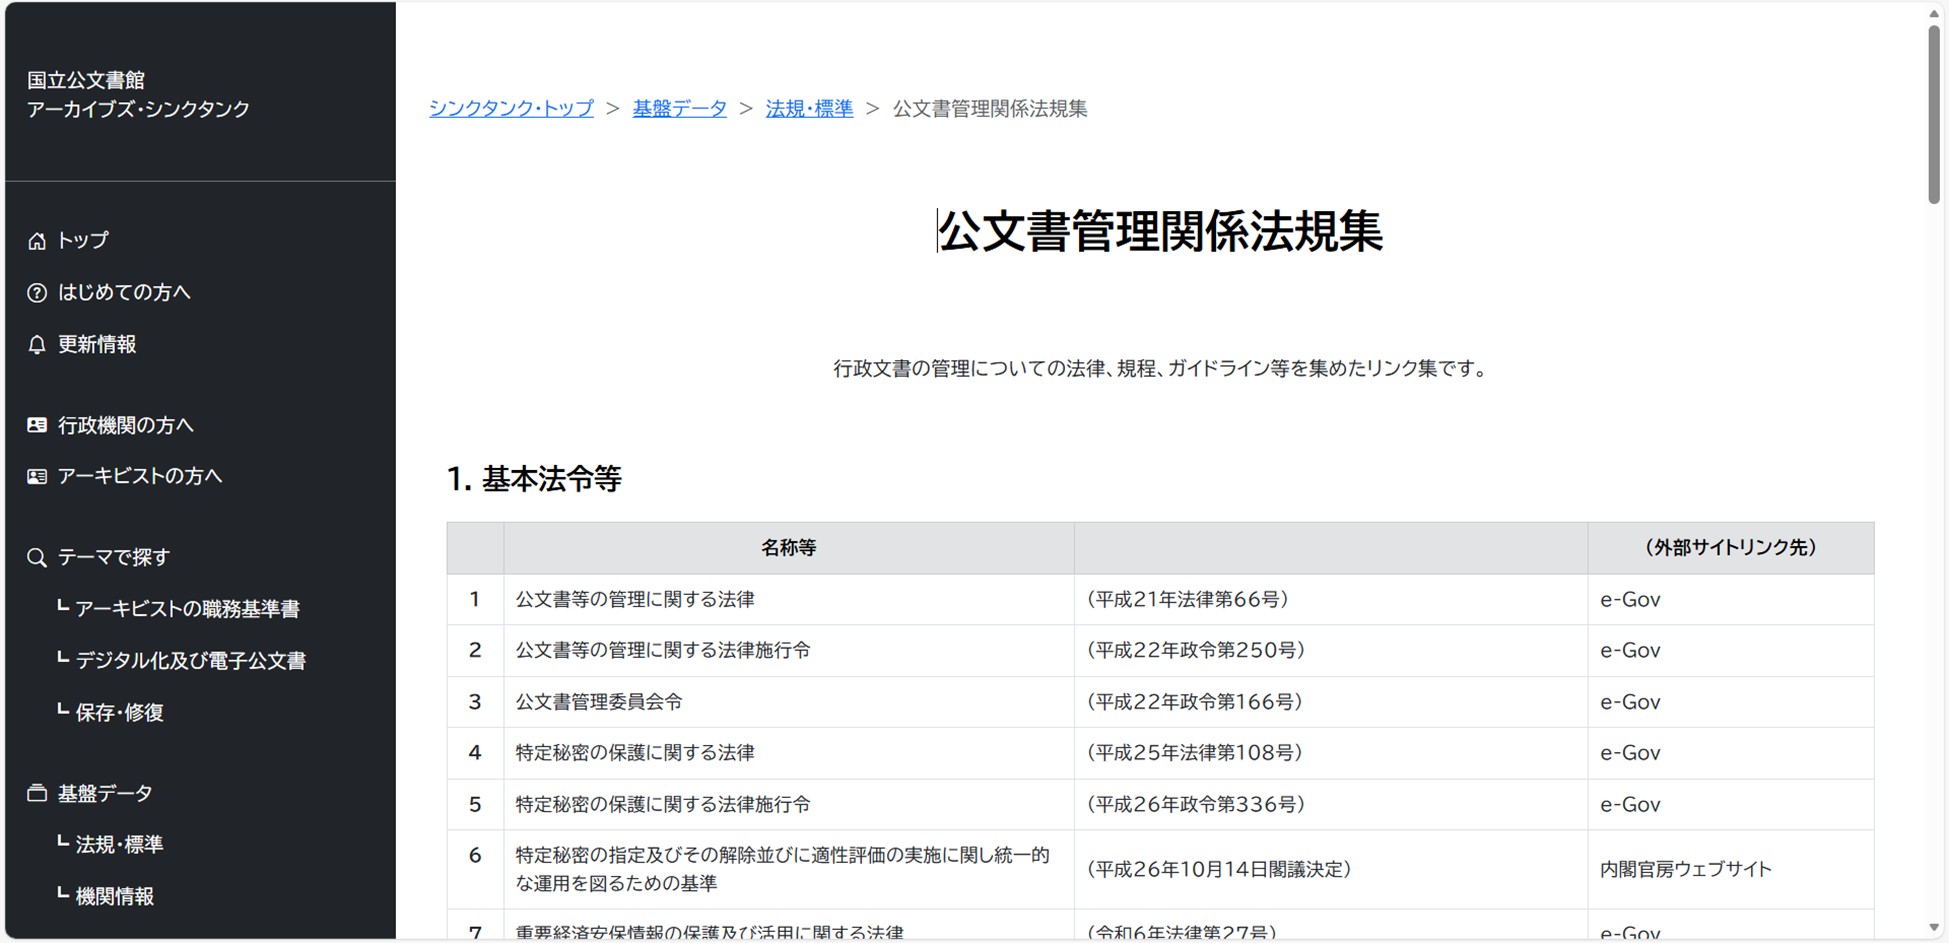Click the ID card icon beside 行政機関の方へ

(37, 425)
